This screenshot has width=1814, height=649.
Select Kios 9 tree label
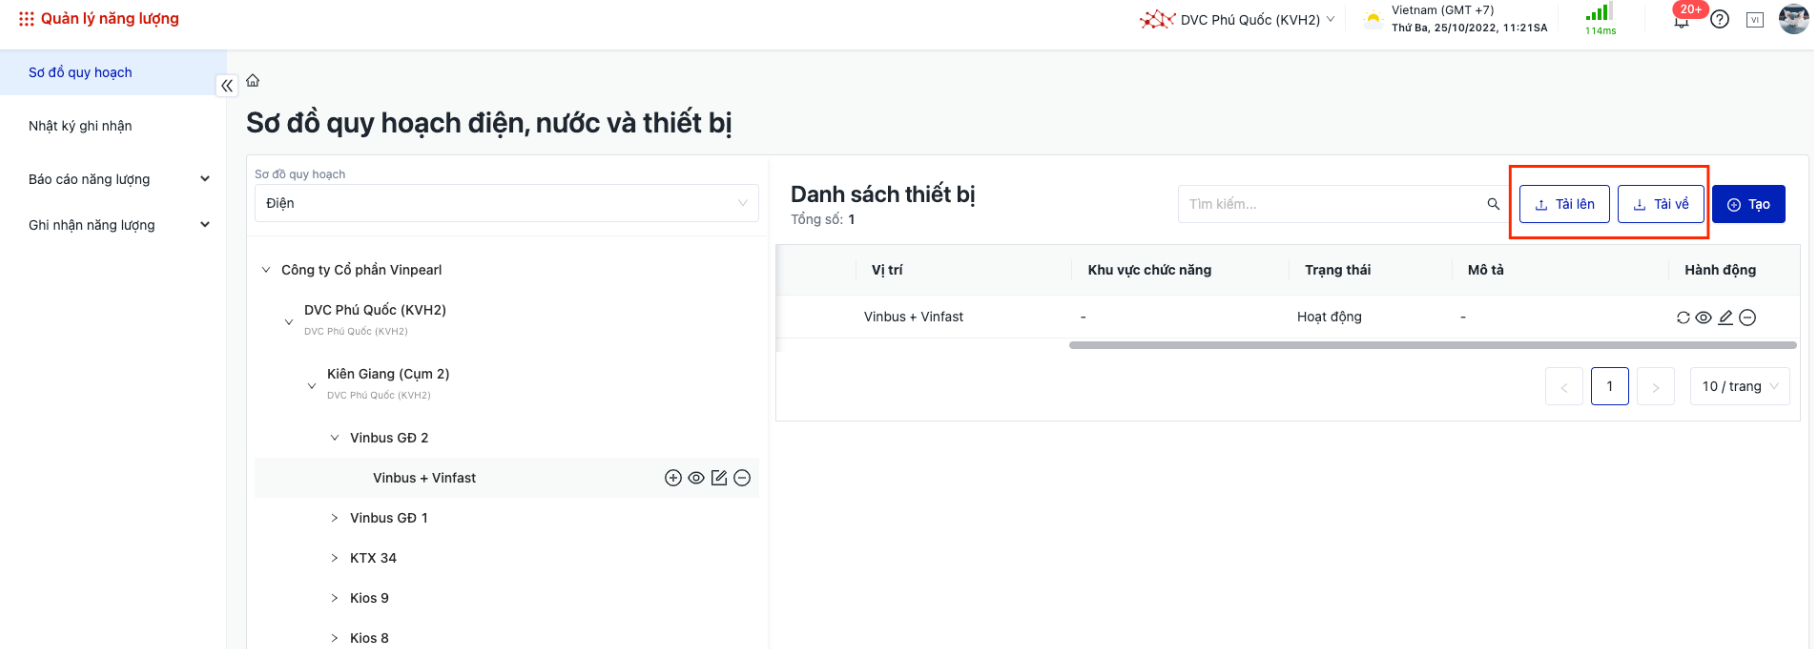[369, 598]
